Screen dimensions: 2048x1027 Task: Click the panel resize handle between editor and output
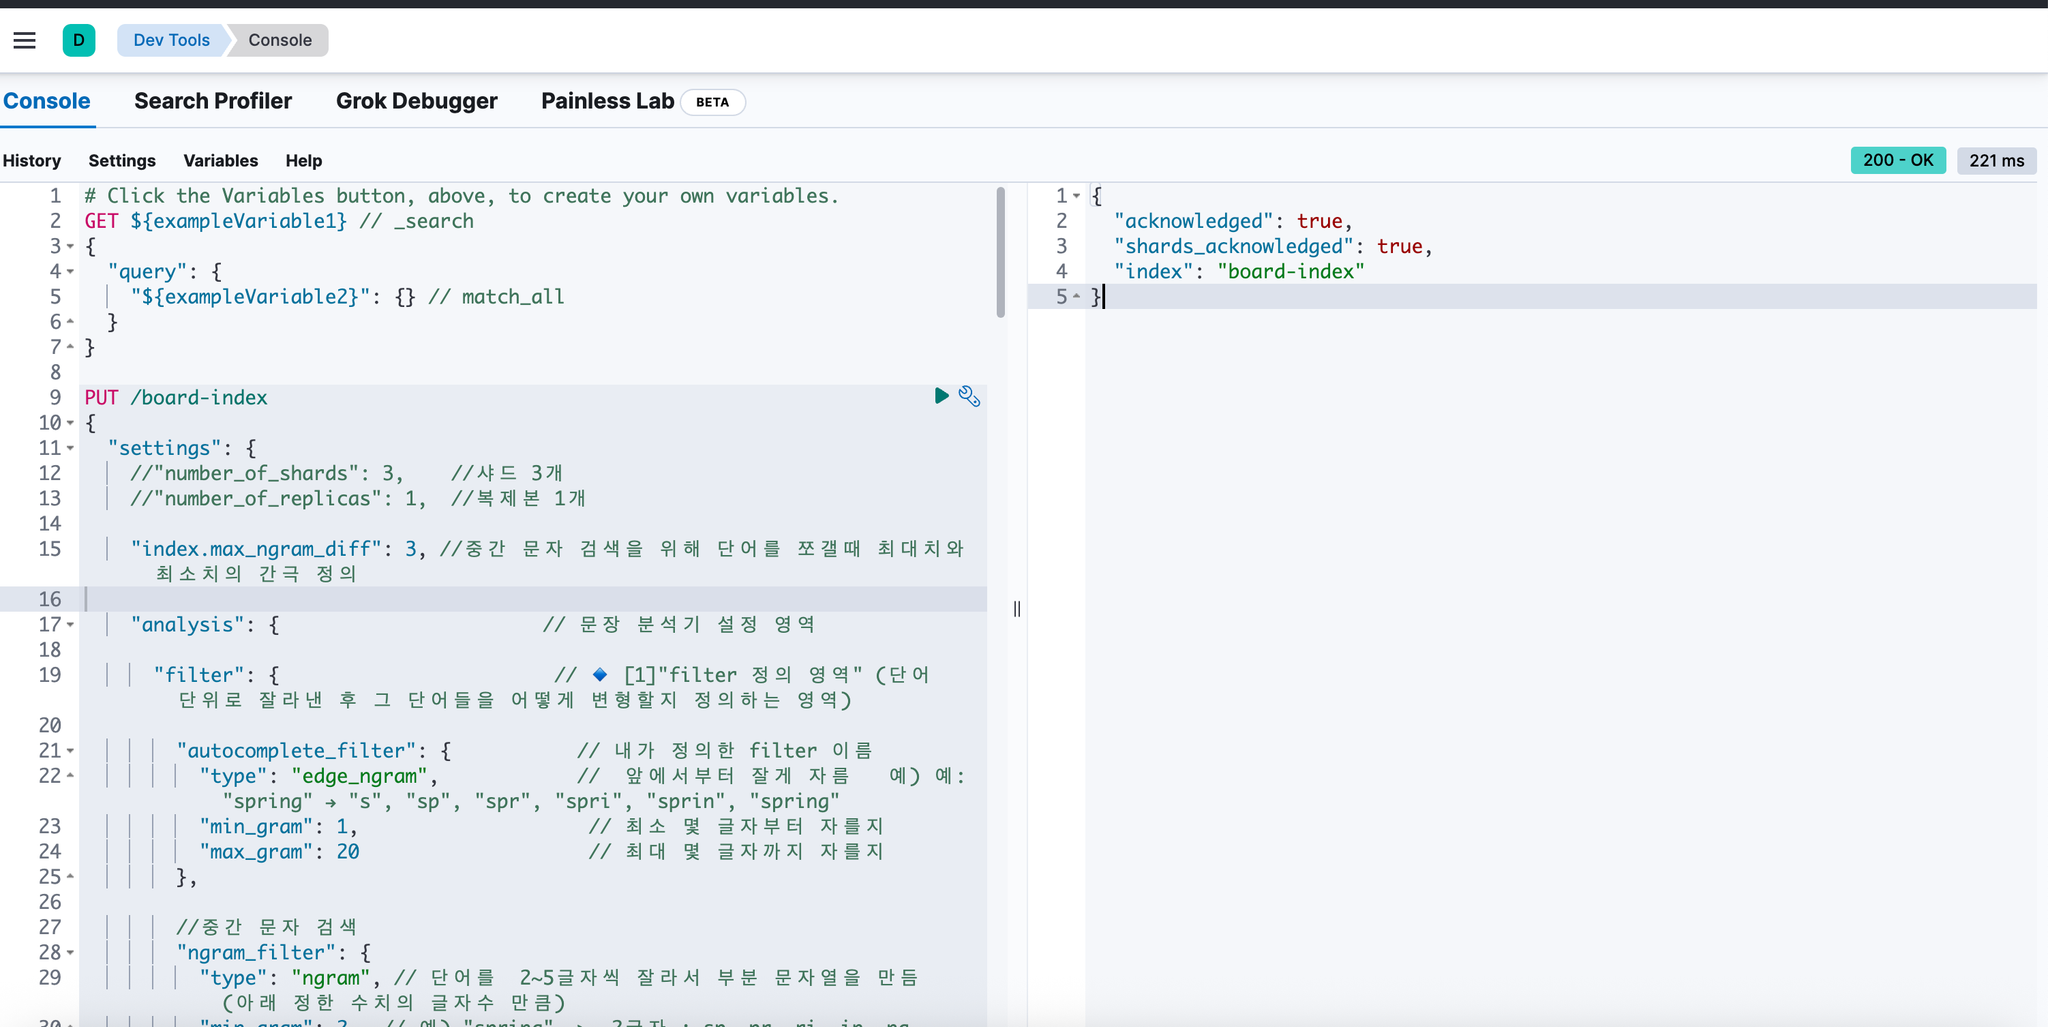(x=1016, y=608)
